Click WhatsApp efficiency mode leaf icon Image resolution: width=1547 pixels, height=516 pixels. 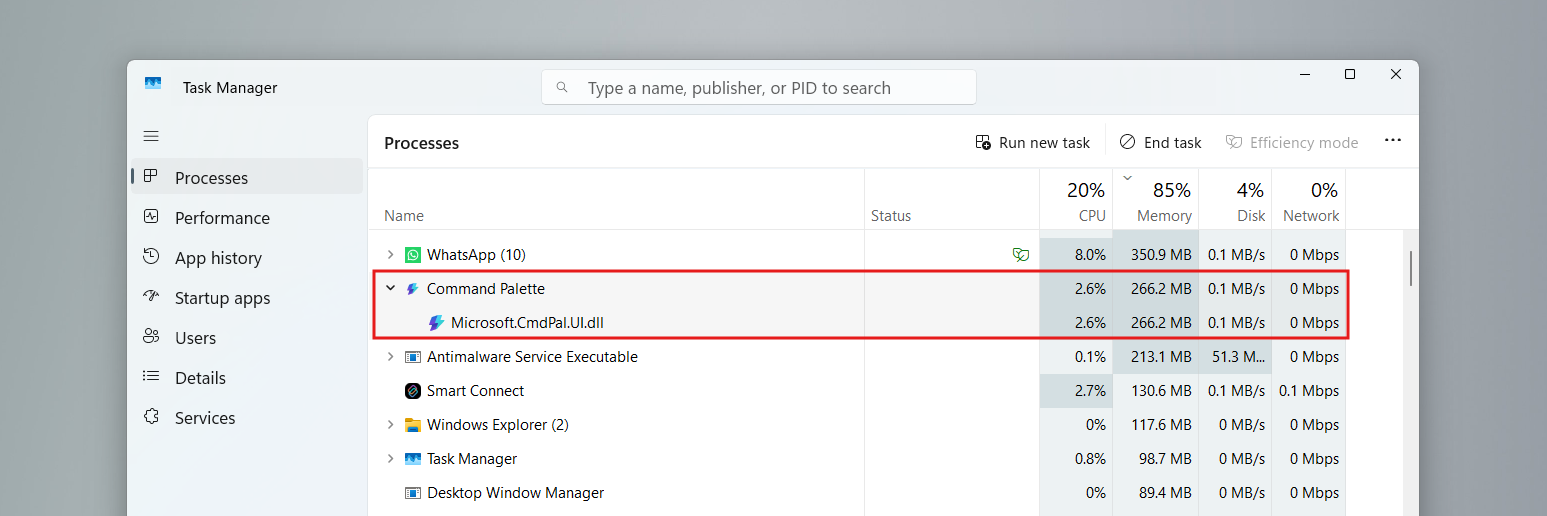click(x=1020, y=255)
